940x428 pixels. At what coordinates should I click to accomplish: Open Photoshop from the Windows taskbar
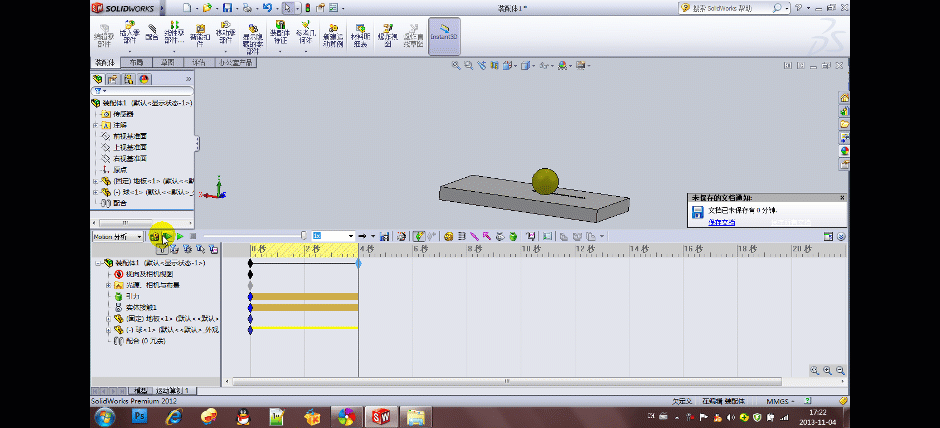coord(139,415)
